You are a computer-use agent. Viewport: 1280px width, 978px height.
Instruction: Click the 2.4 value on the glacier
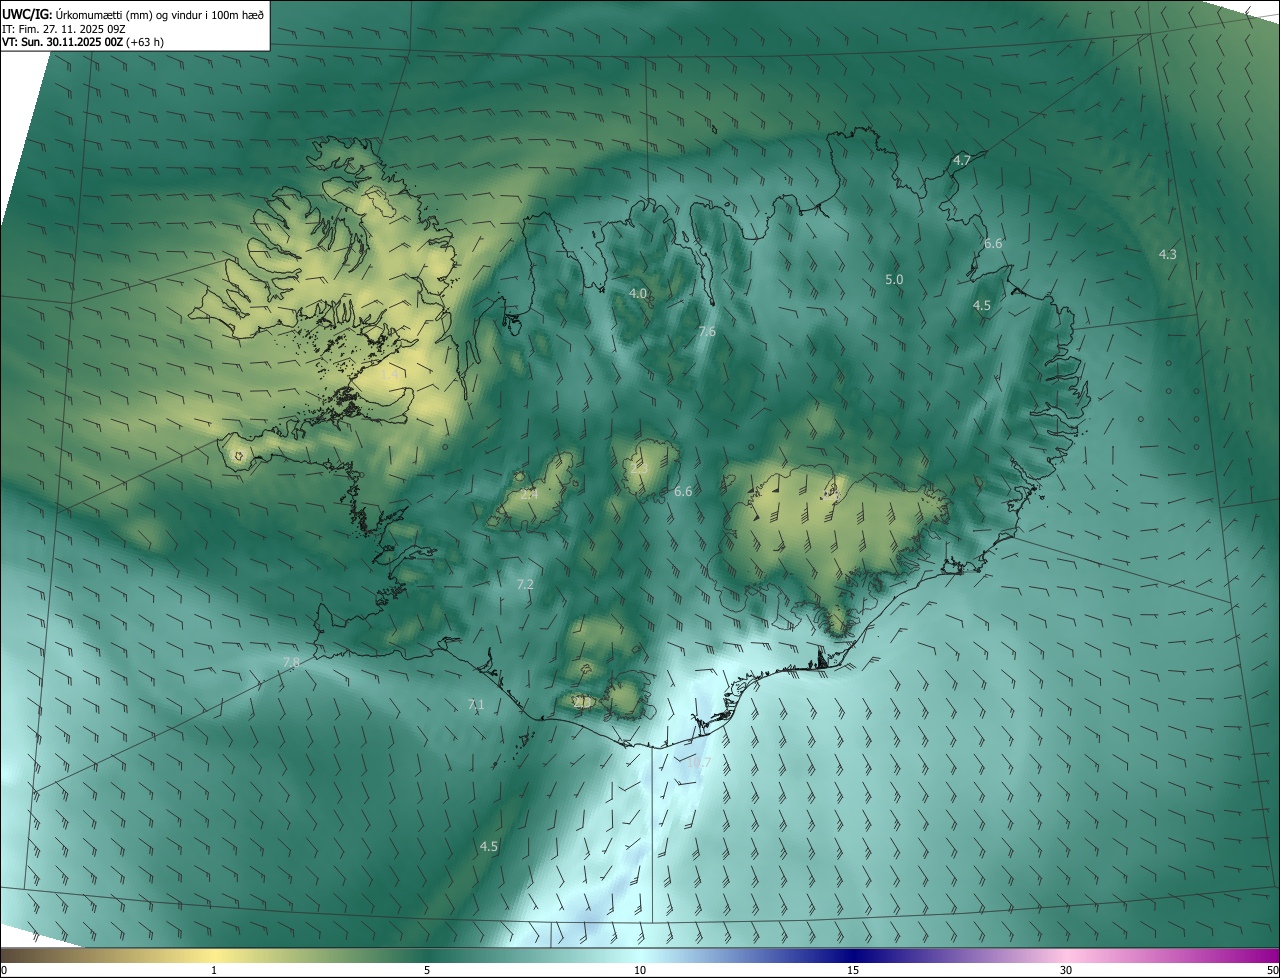[x=529, y=494]
